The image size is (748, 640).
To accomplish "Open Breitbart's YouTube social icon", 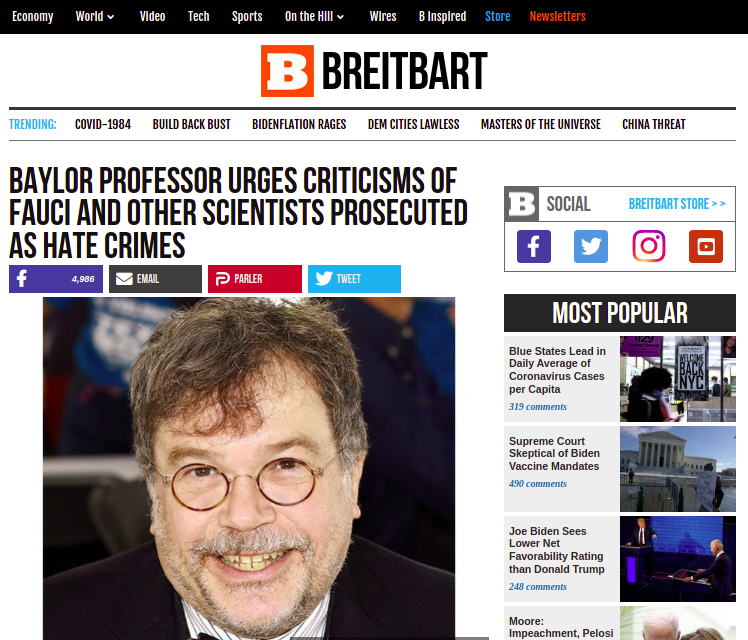I will 706,247.
